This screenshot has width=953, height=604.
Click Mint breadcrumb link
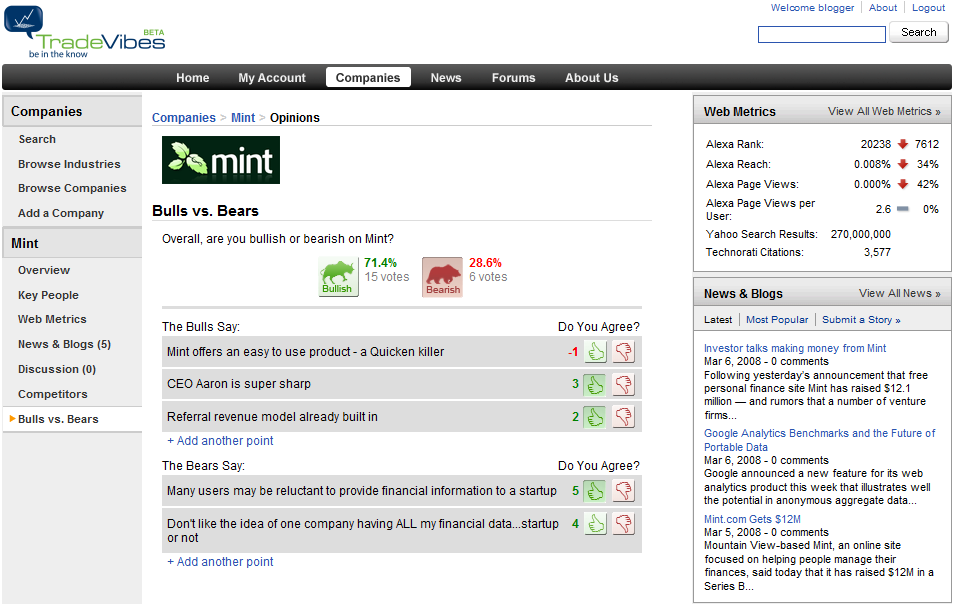coord(243,118)
